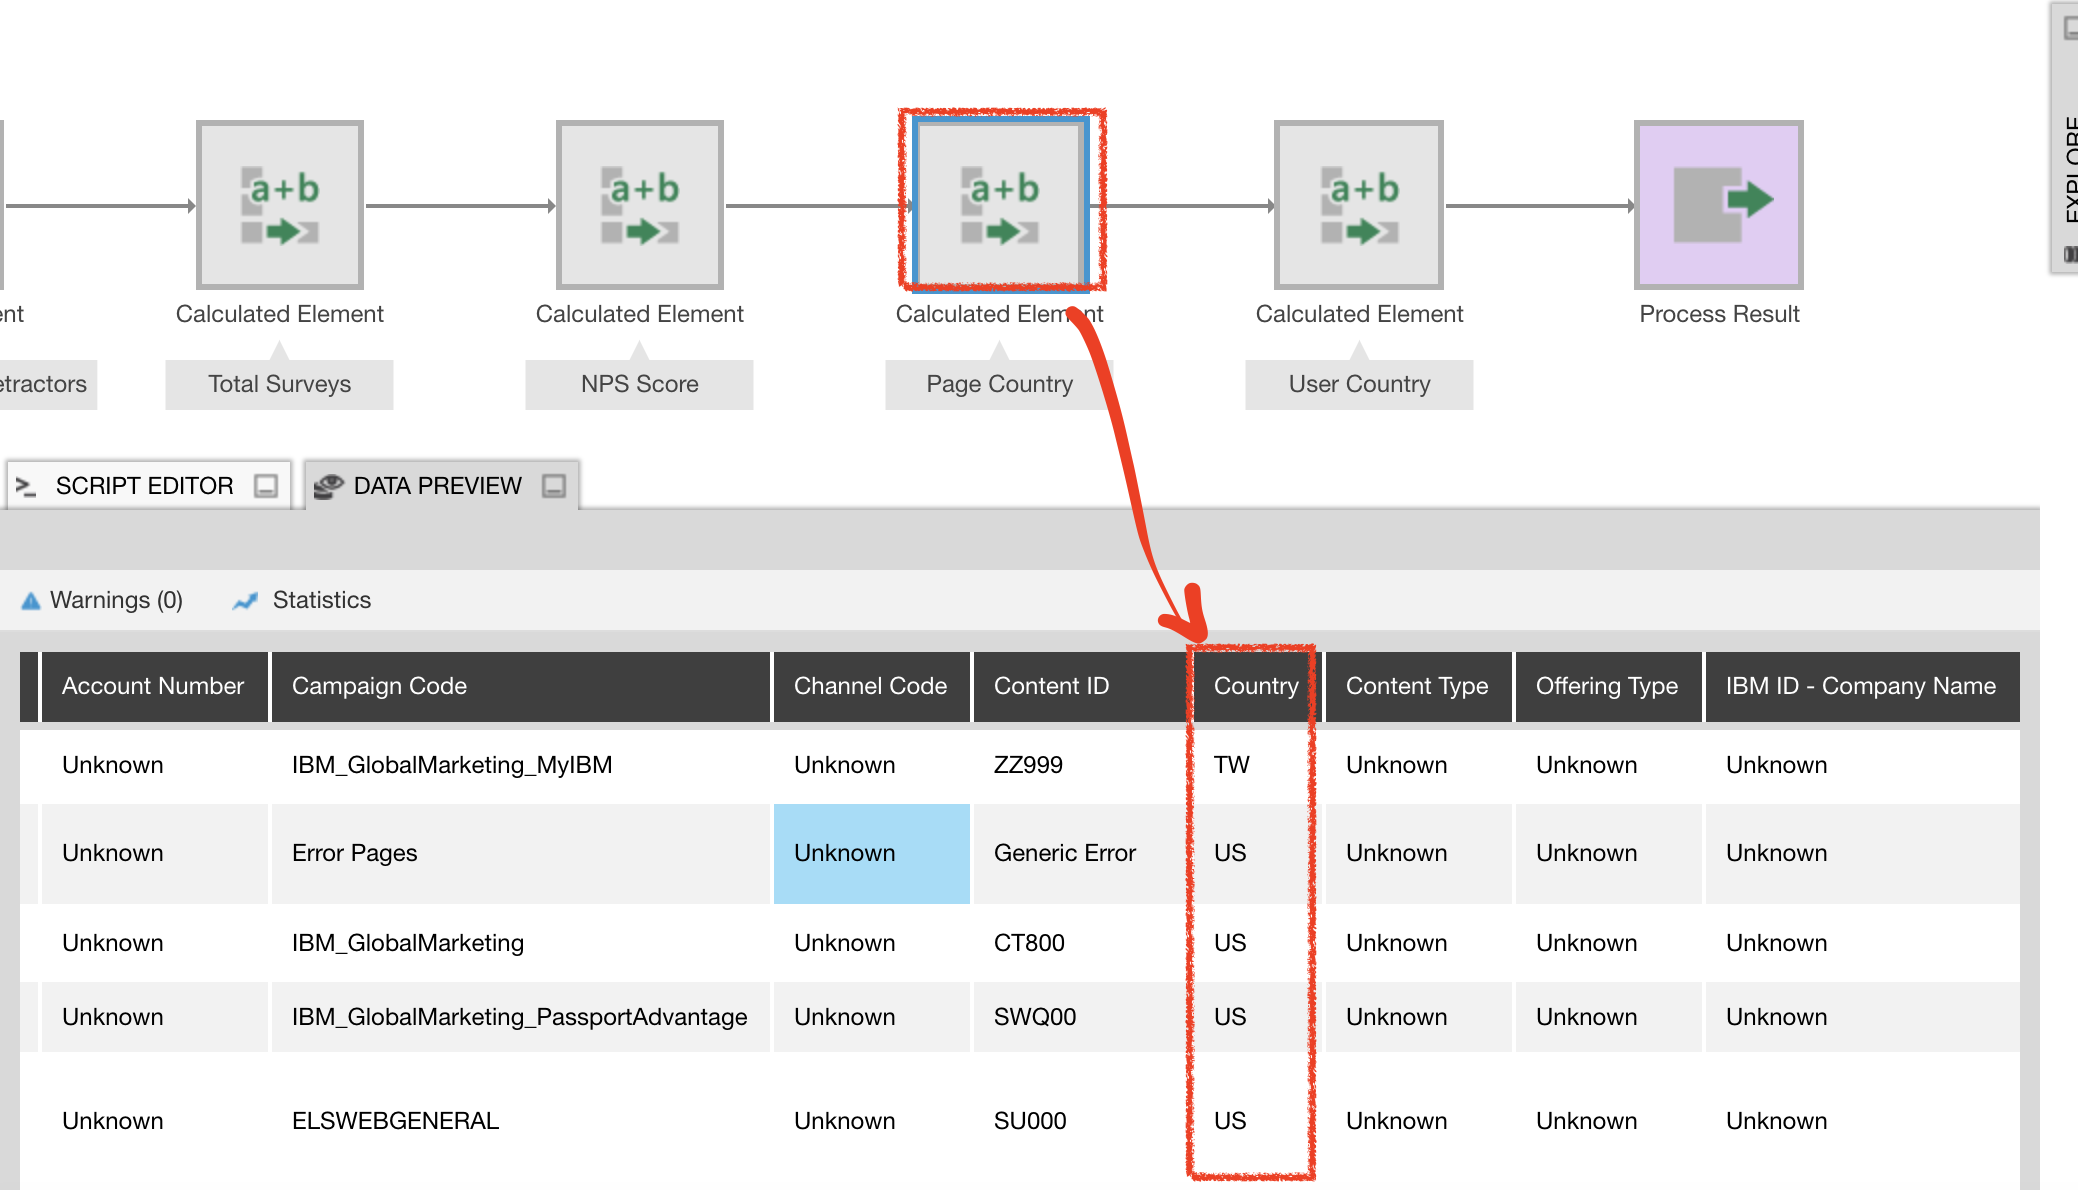Select the User Country Calculated Element node
The width and height of the screenshot is (2078, 1190).
pyautogui.click(x=1359, y=205)
